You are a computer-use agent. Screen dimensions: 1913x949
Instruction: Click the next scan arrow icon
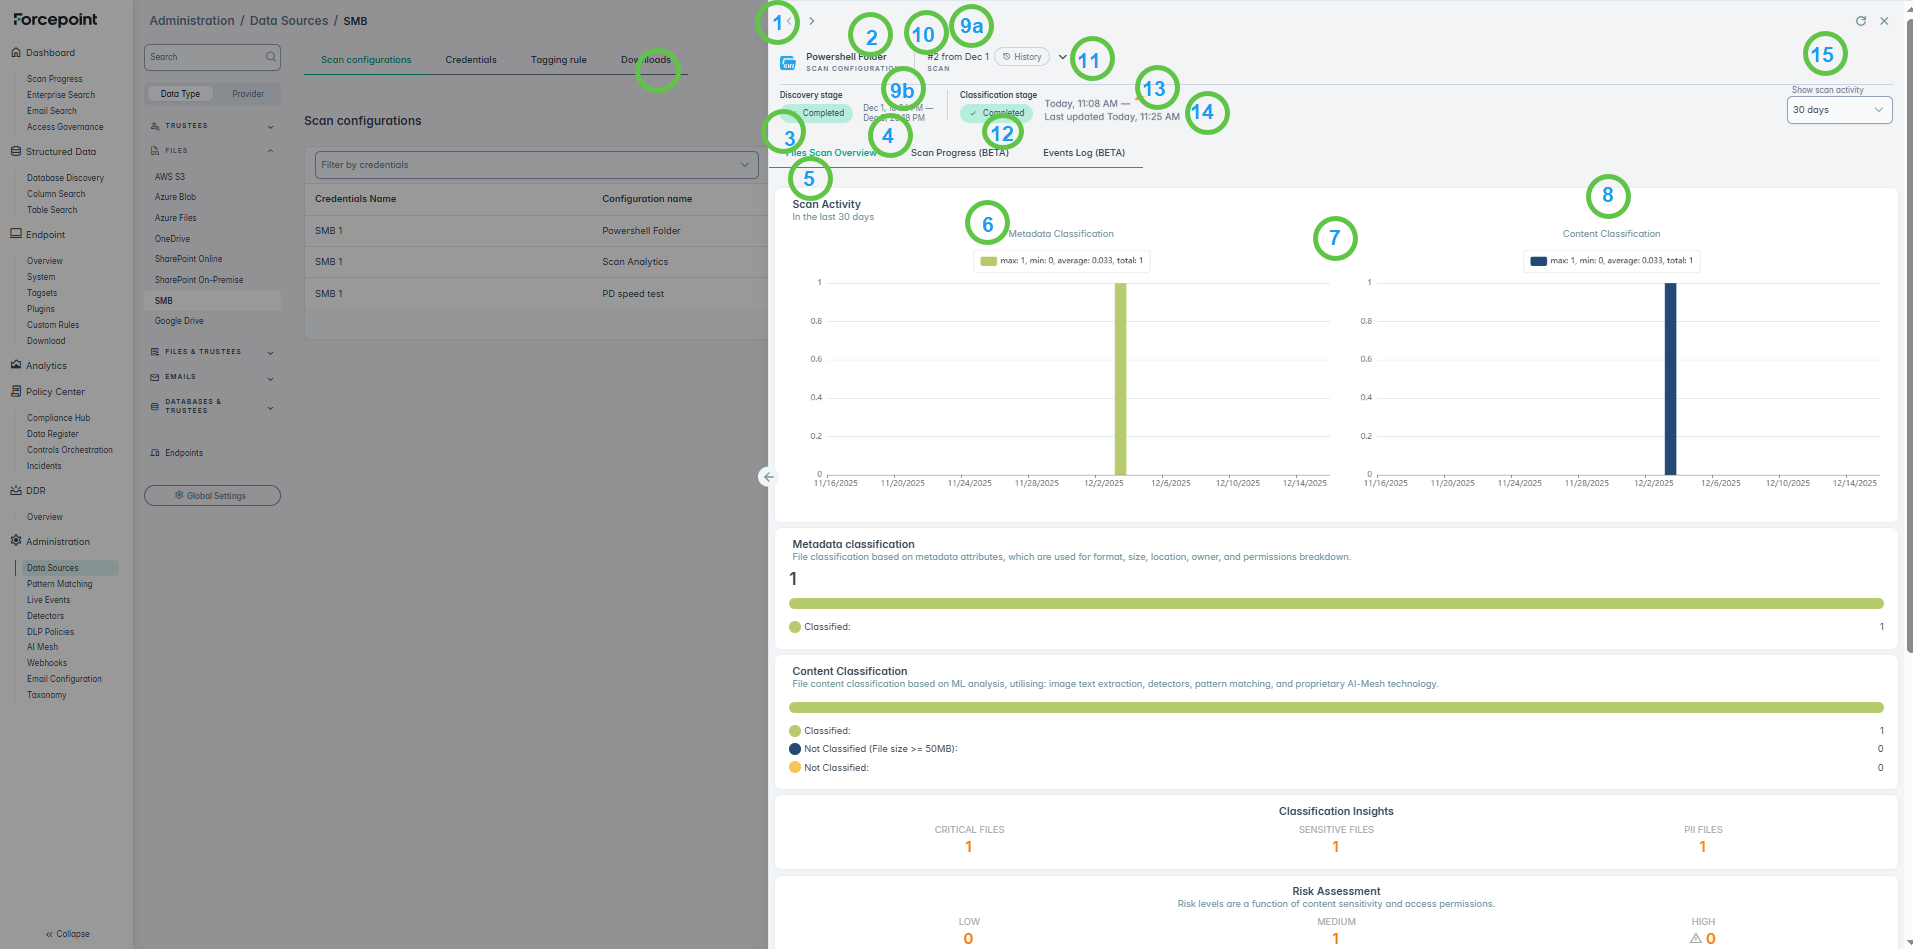[812, 21]
